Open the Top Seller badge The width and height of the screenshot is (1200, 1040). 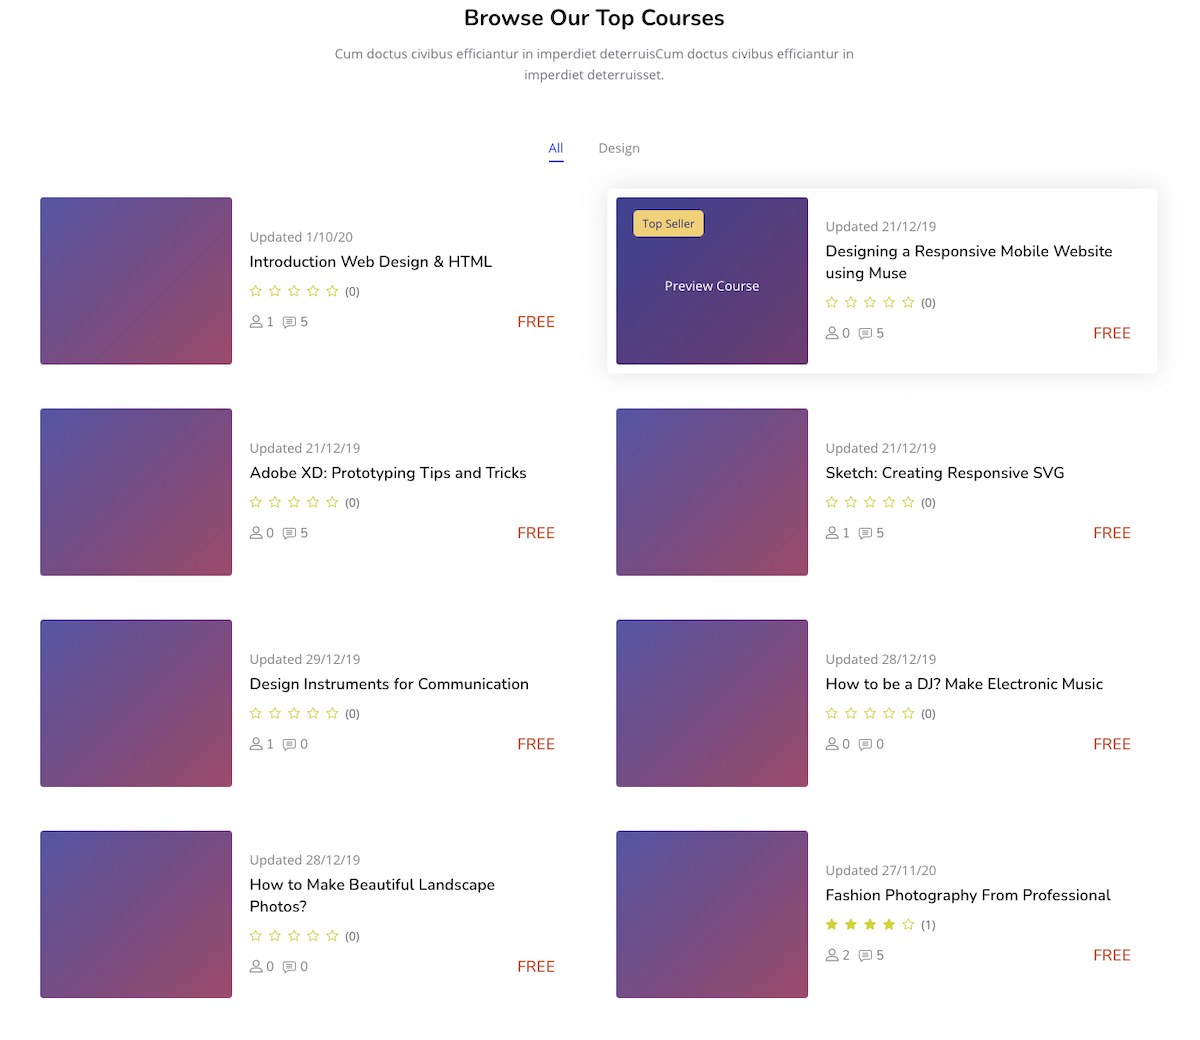(x=668, y=224)
